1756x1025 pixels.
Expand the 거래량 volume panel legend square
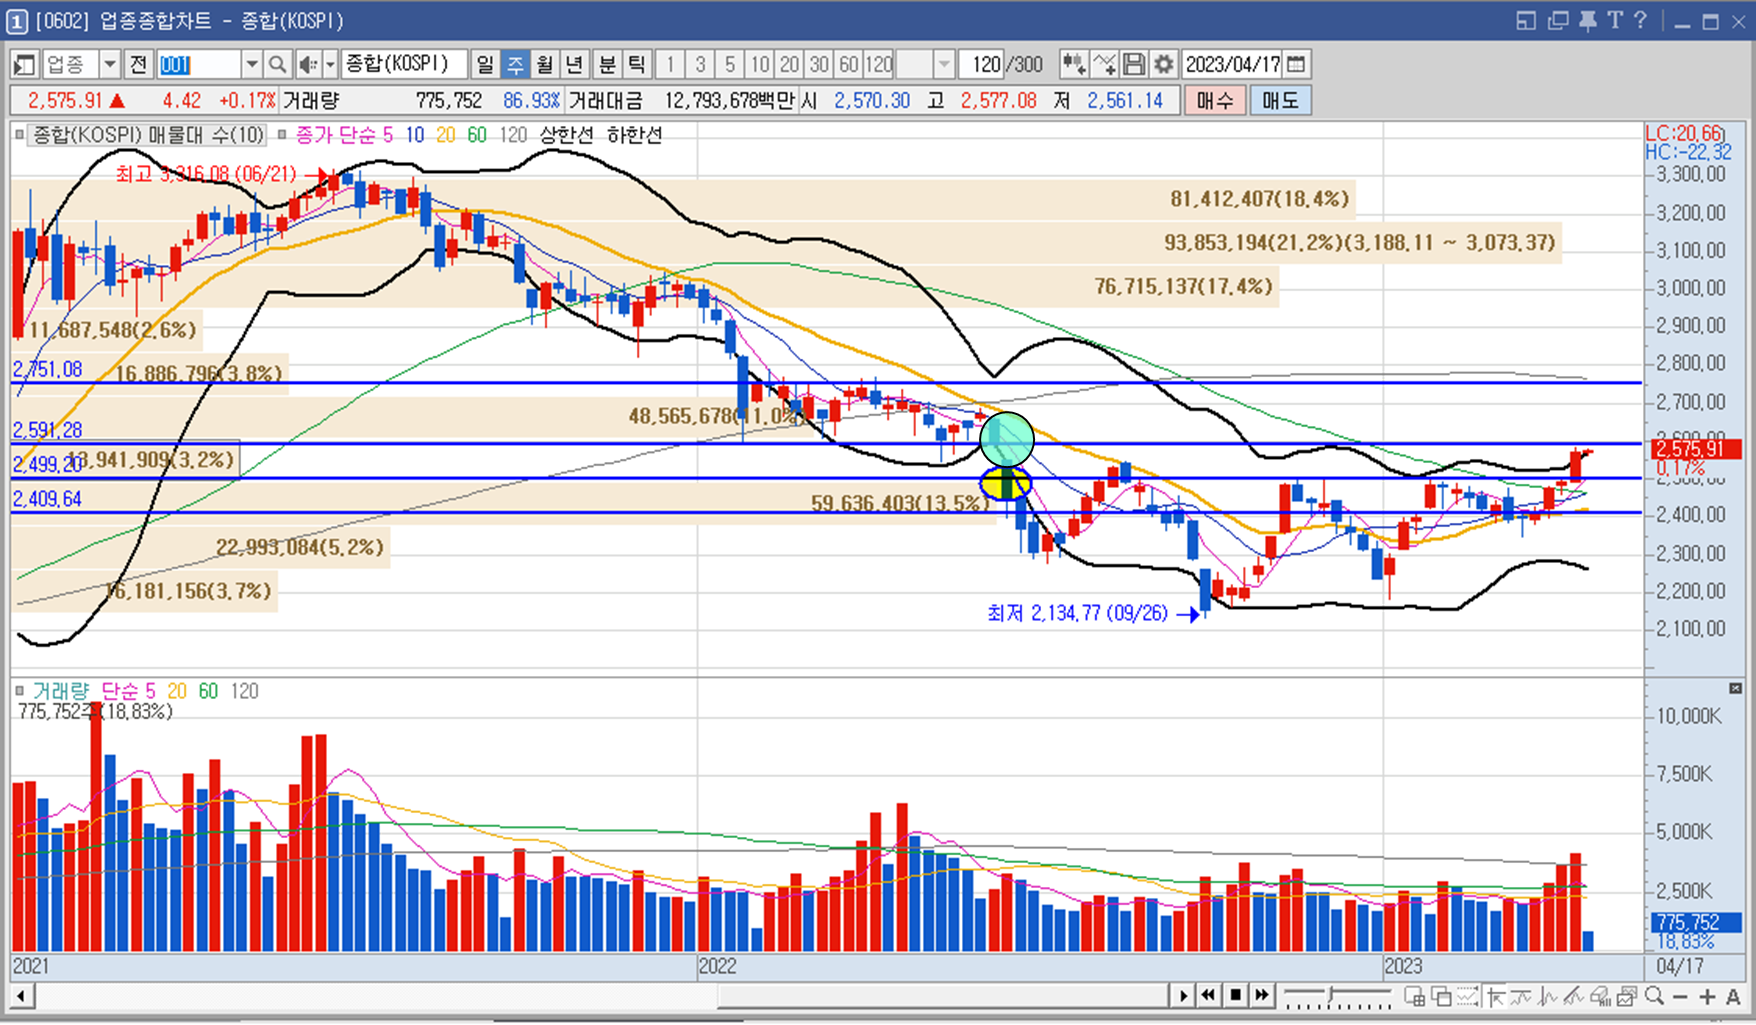[x=19, y=690]
